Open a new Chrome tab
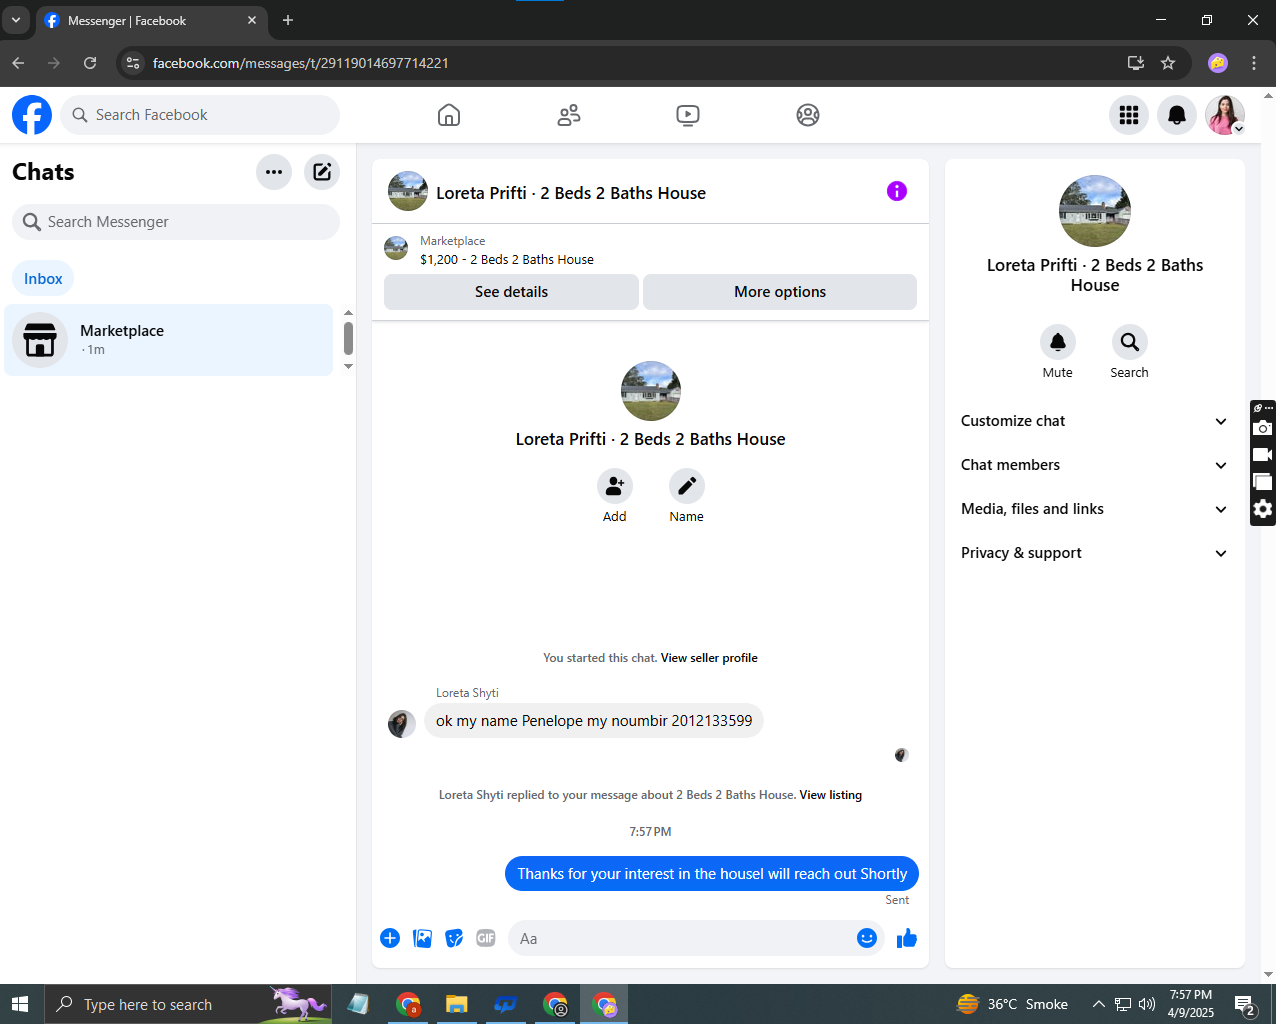 [288, 20]
